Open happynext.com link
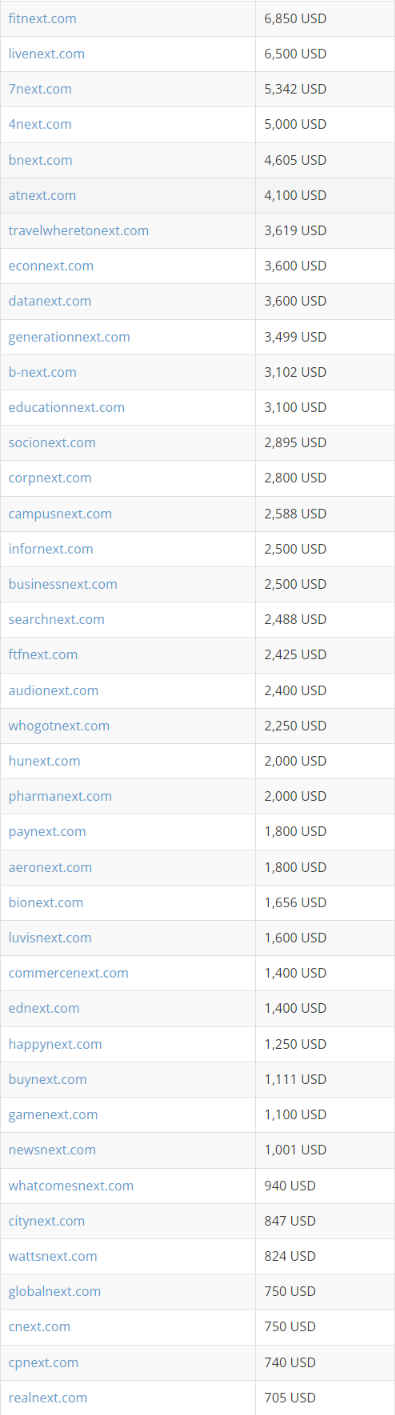Image resolution: width=395 pixels, height=1415 pixels. 55,1044
